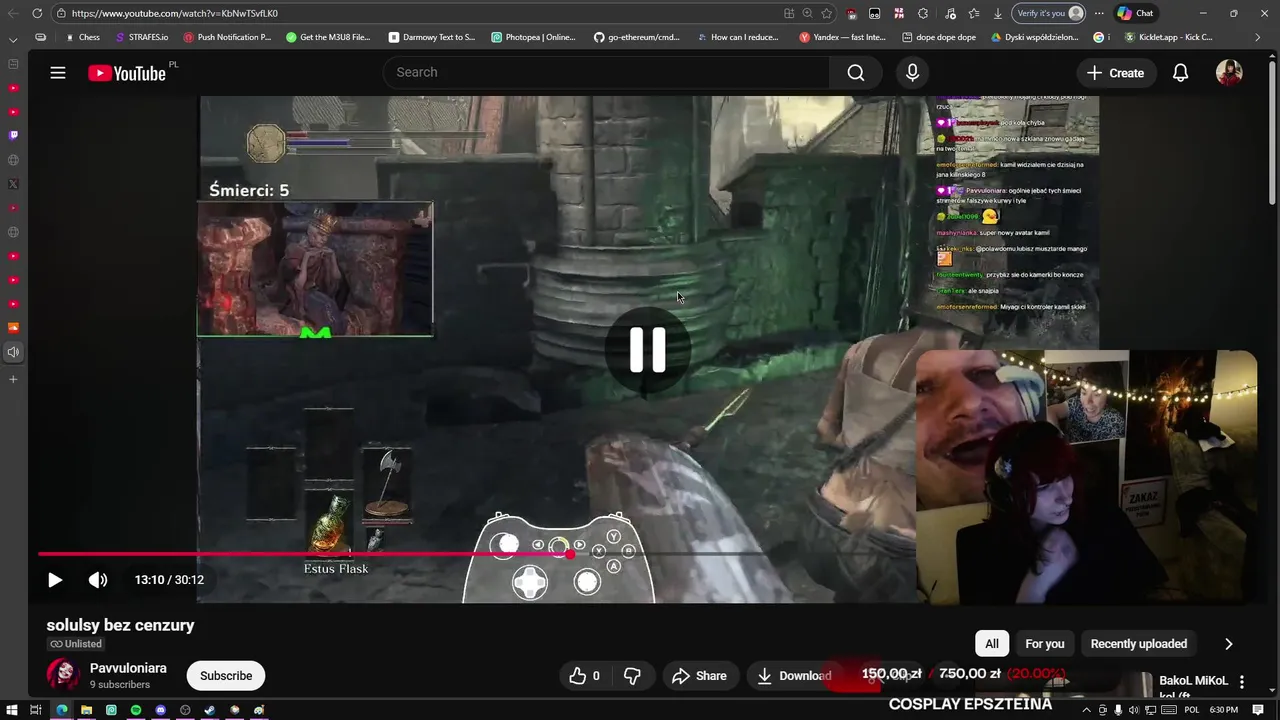Click the Create video button
This screenshot has width=1280, height=720.
pyautogui.click(x=1115, y=73)
